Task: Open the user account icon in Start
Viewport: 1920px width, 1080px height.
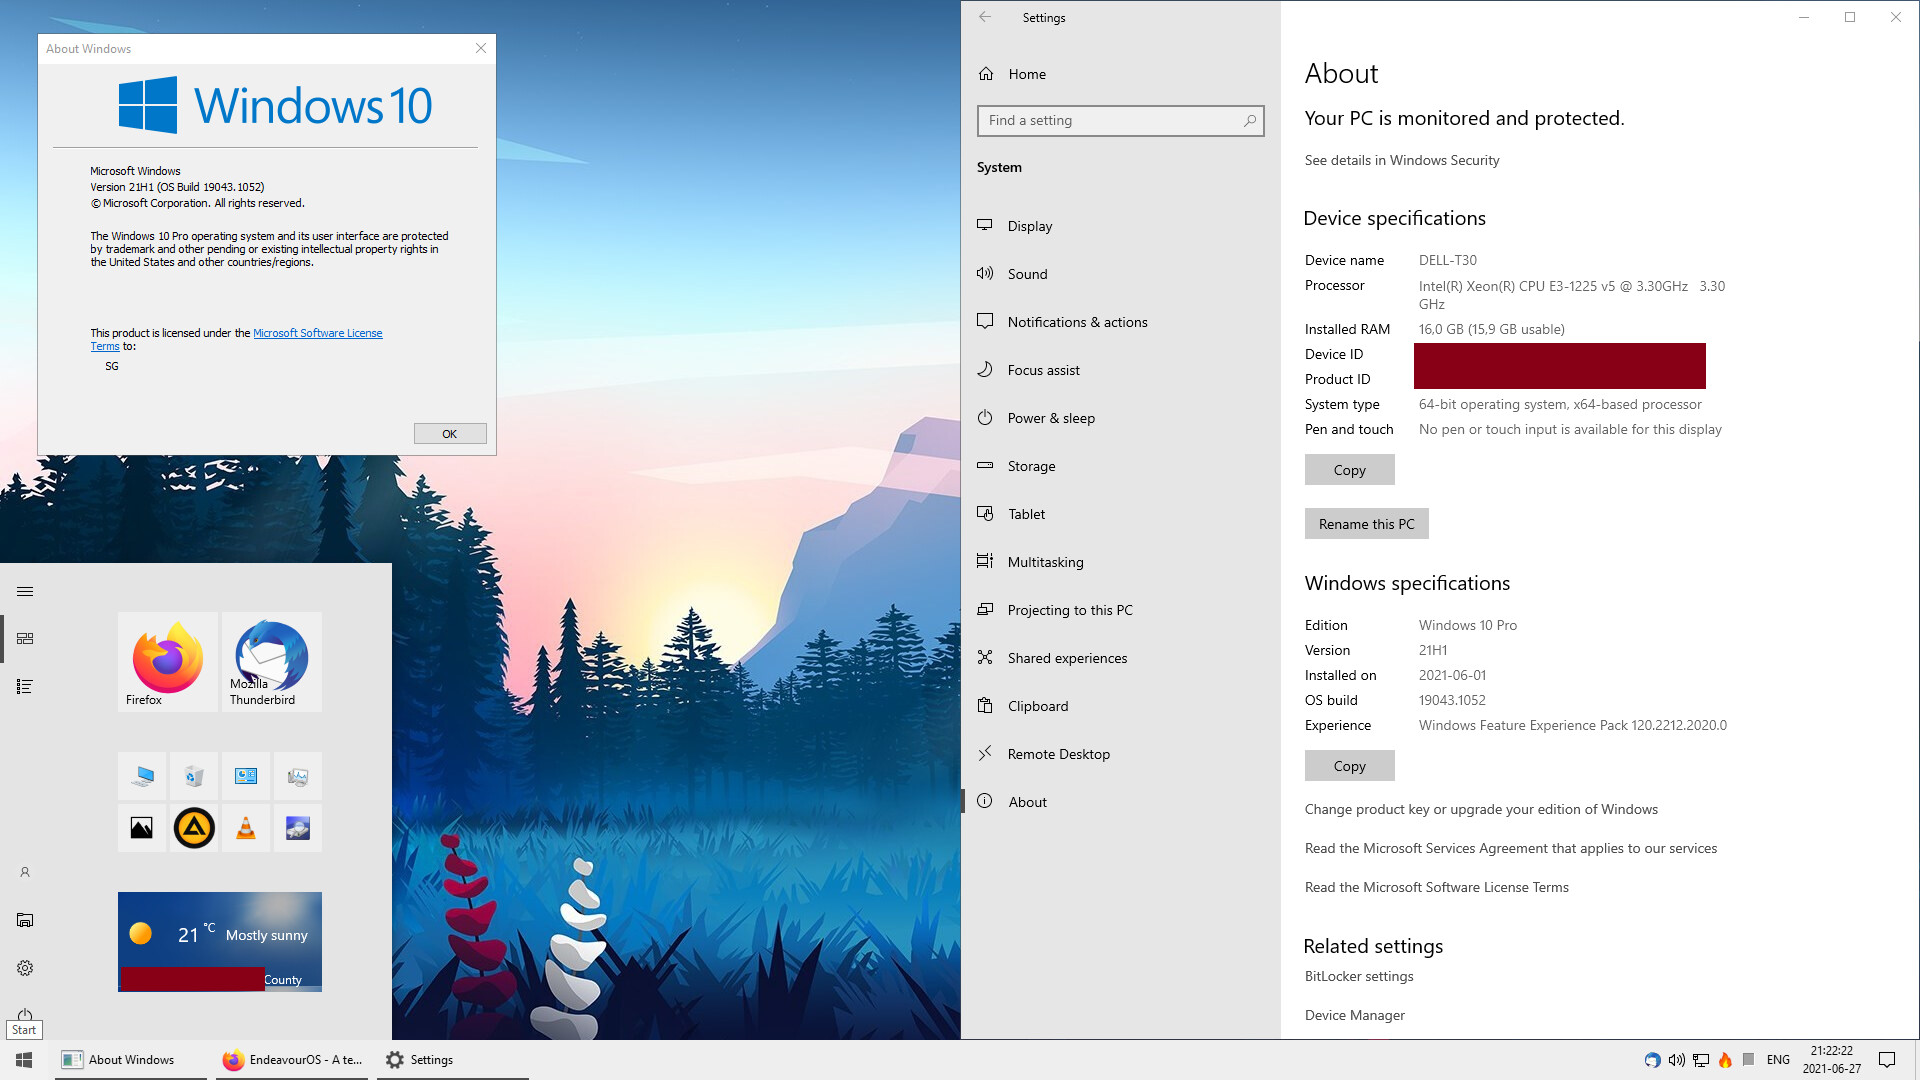Action: tap(25, 872)
